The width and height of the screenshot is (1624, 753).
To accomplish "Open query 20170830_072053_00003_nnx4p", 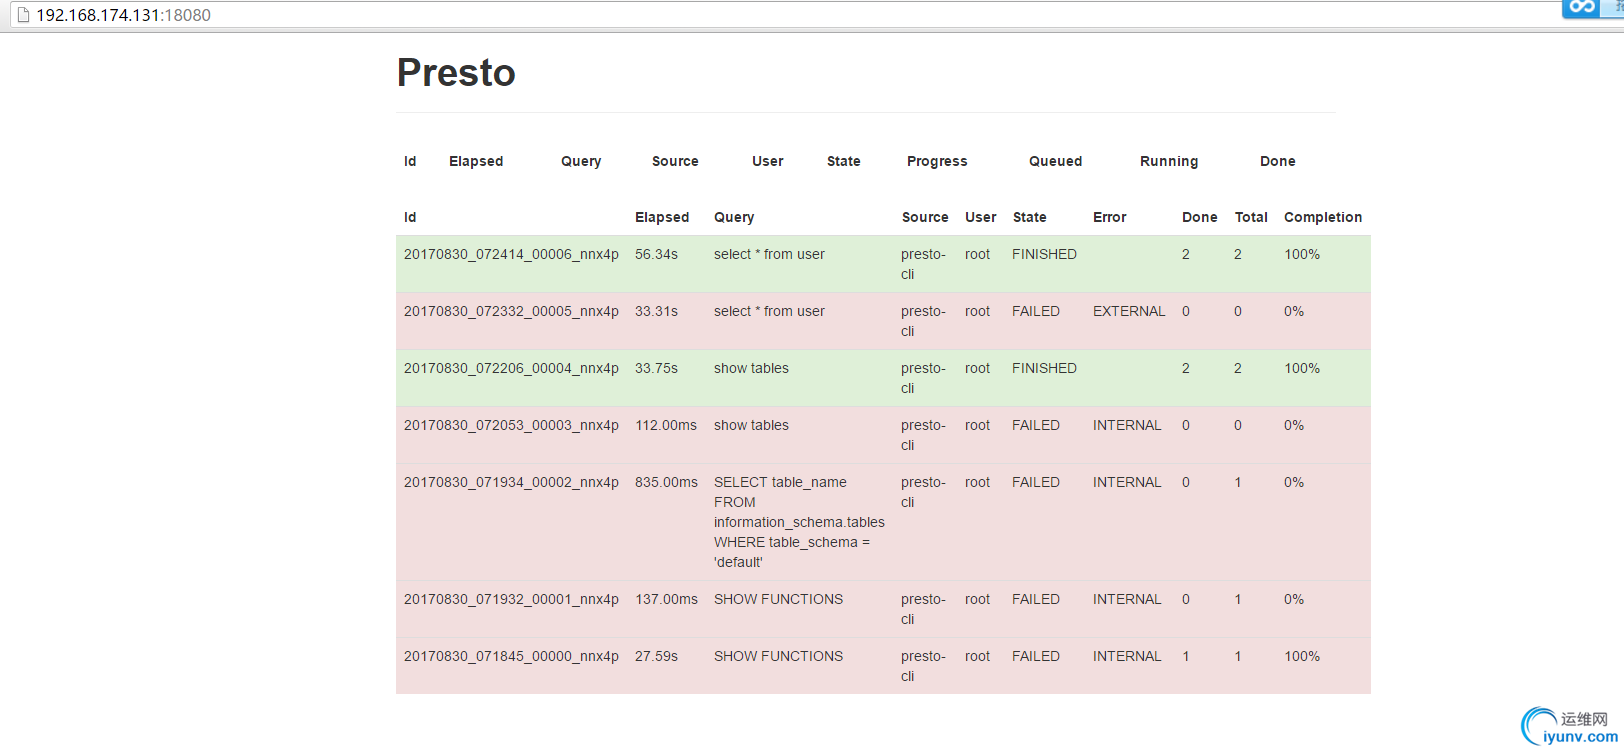I will pyautogui.click(x=511, y=425).
